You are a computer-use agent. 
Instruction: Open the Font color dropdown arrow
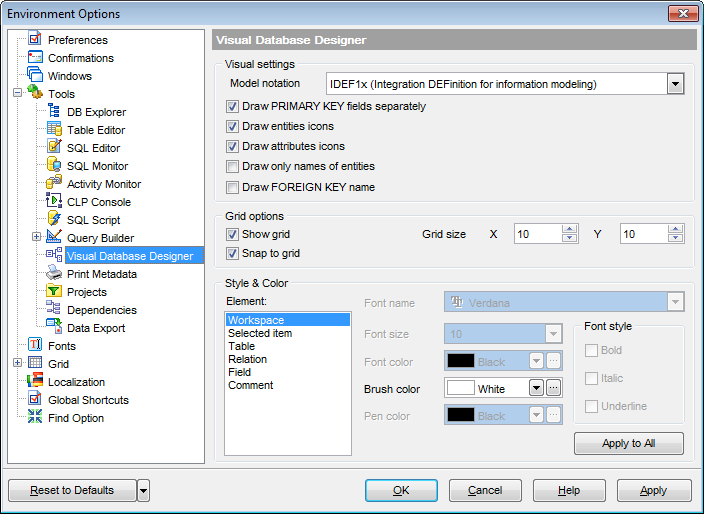537,360
